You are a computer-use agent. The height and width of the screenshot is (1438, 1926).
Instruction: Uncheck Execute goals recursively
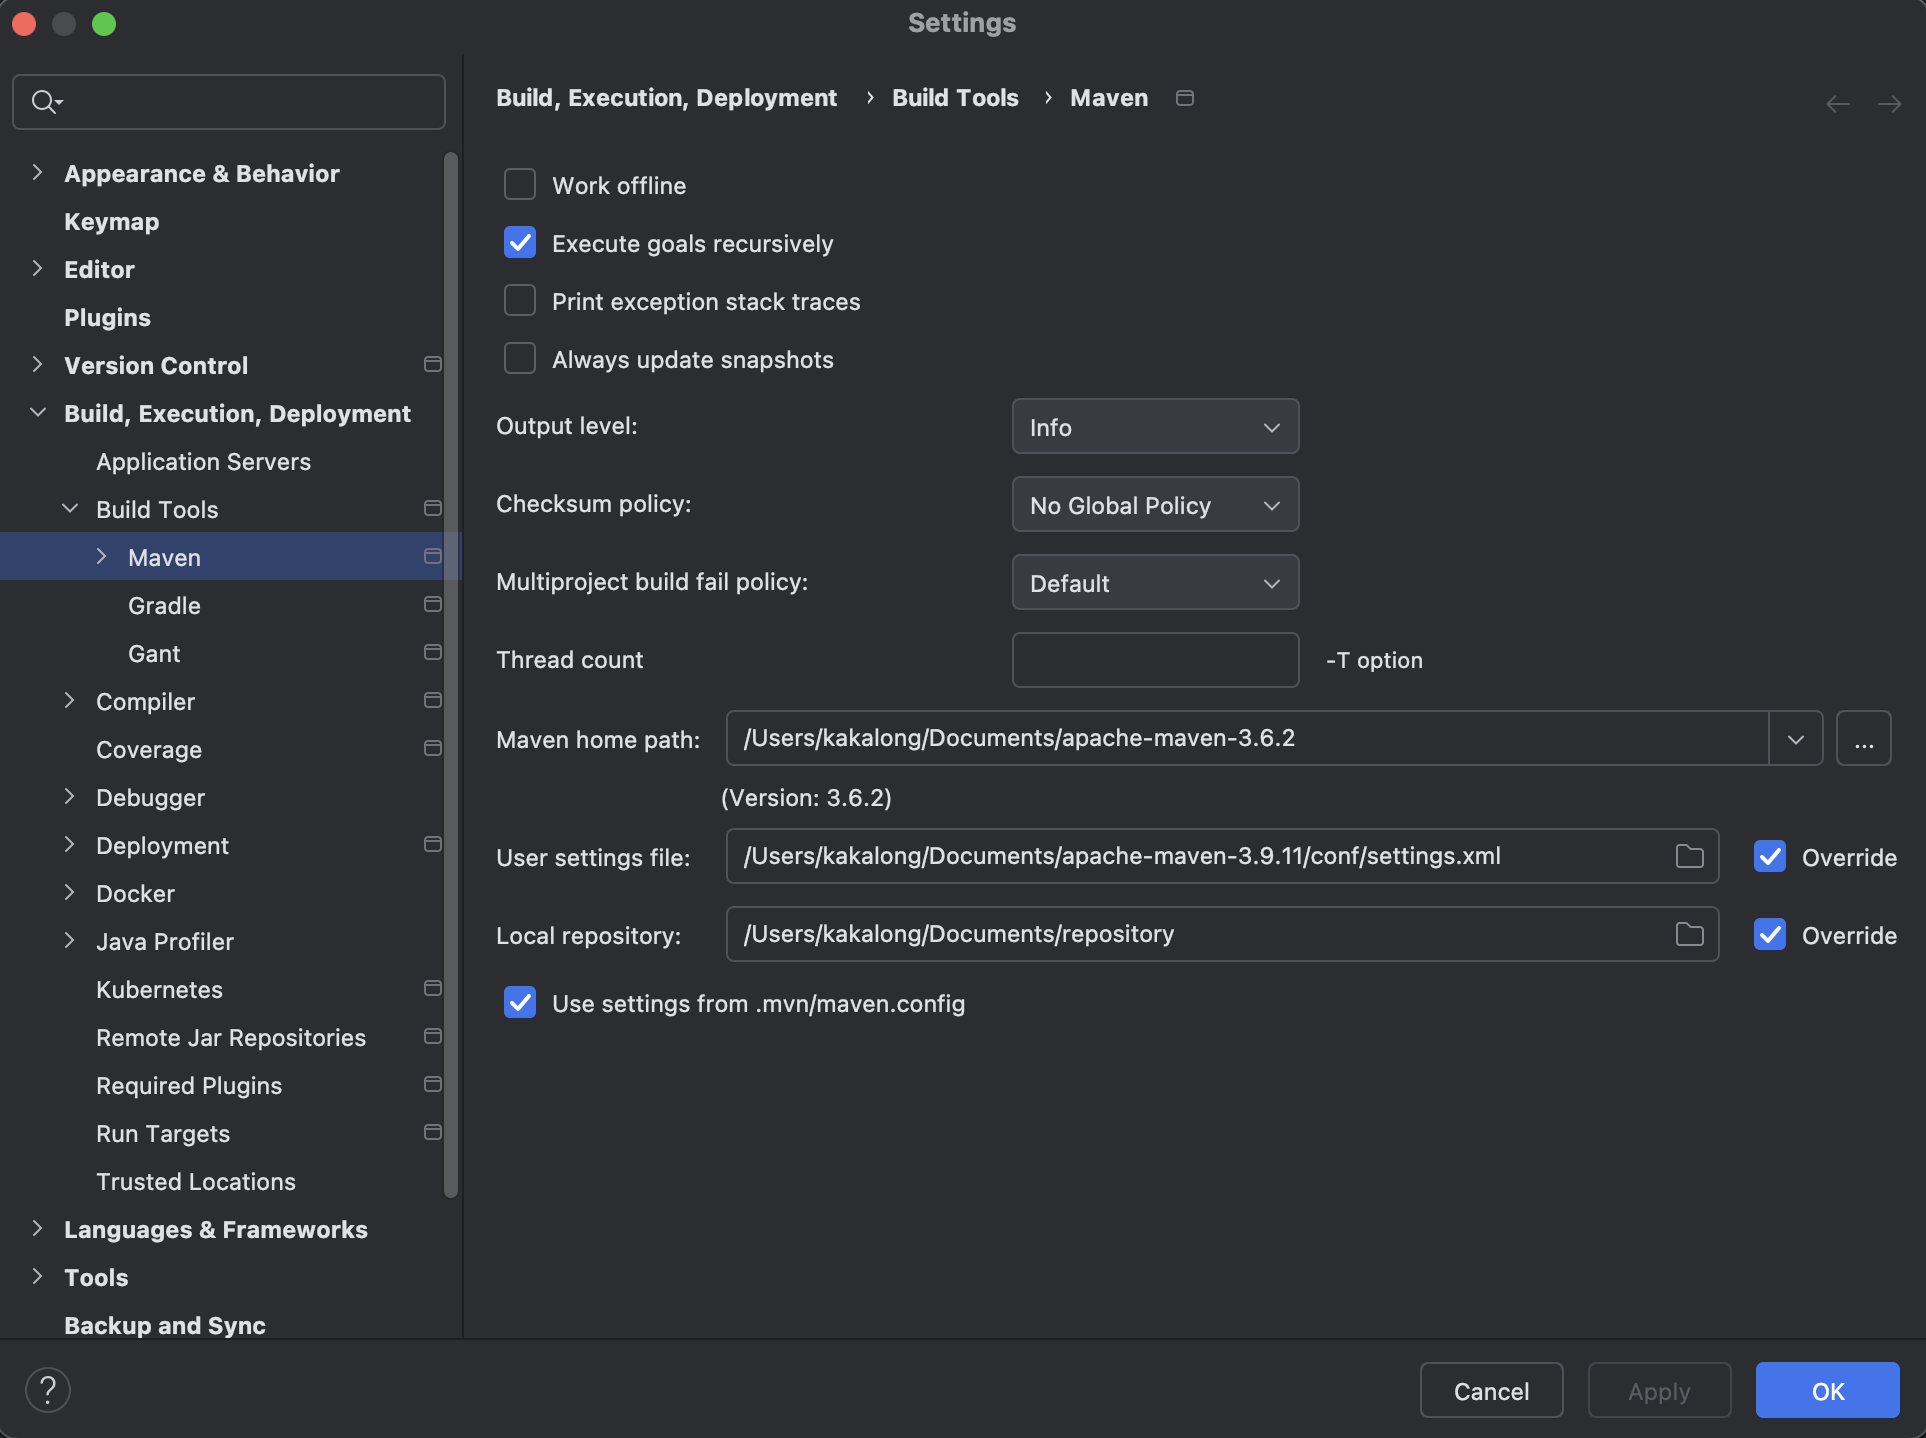tap(520, 243)
